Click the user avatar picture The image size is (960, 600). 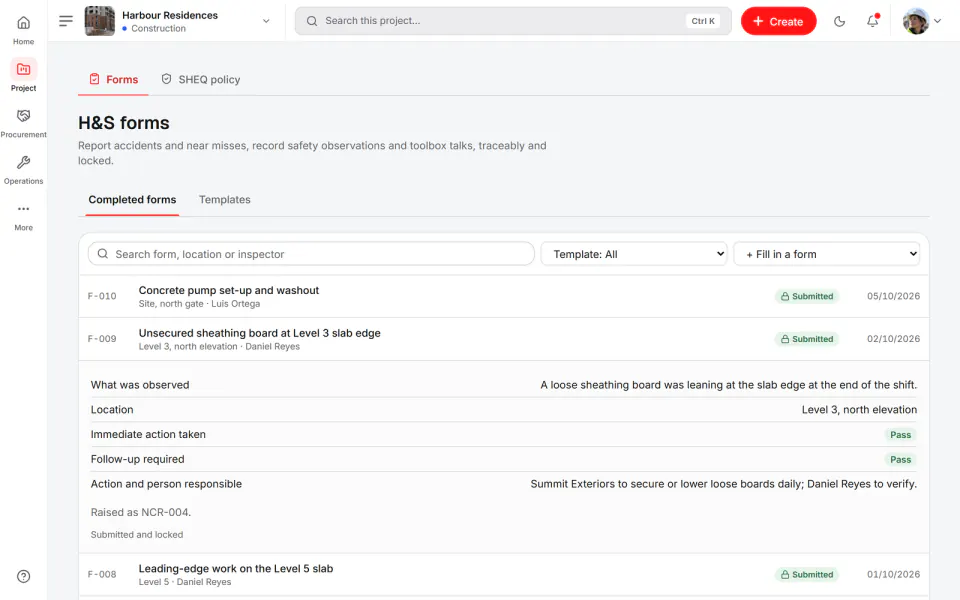[x=916, y=21]
